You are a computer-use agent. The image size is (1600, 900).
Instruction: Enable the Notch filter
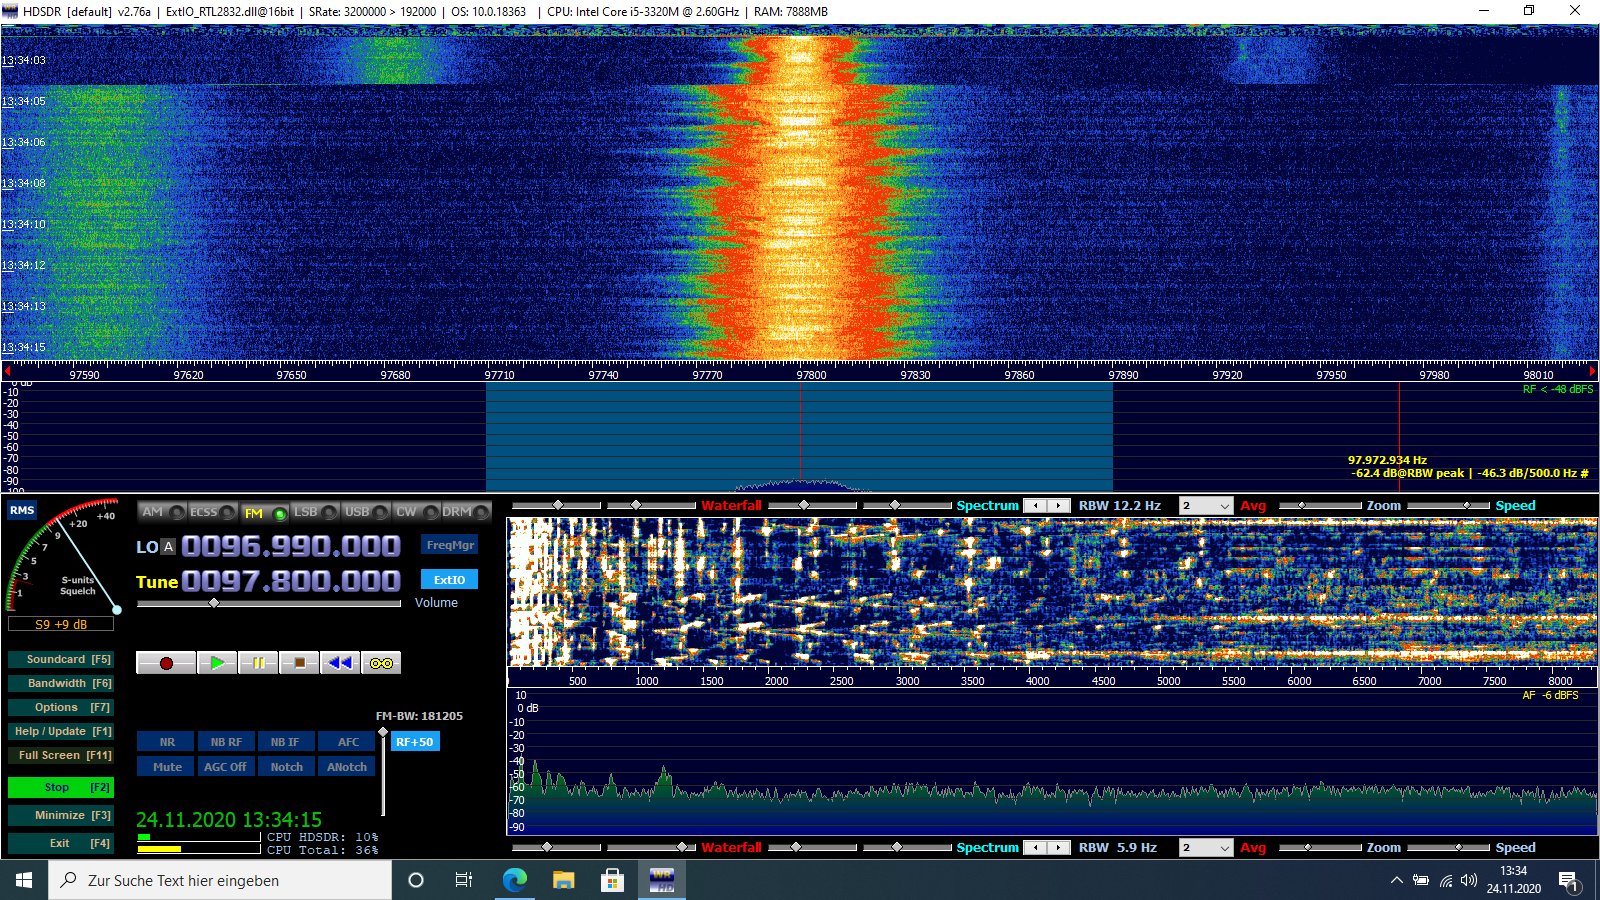pos(285,767)
